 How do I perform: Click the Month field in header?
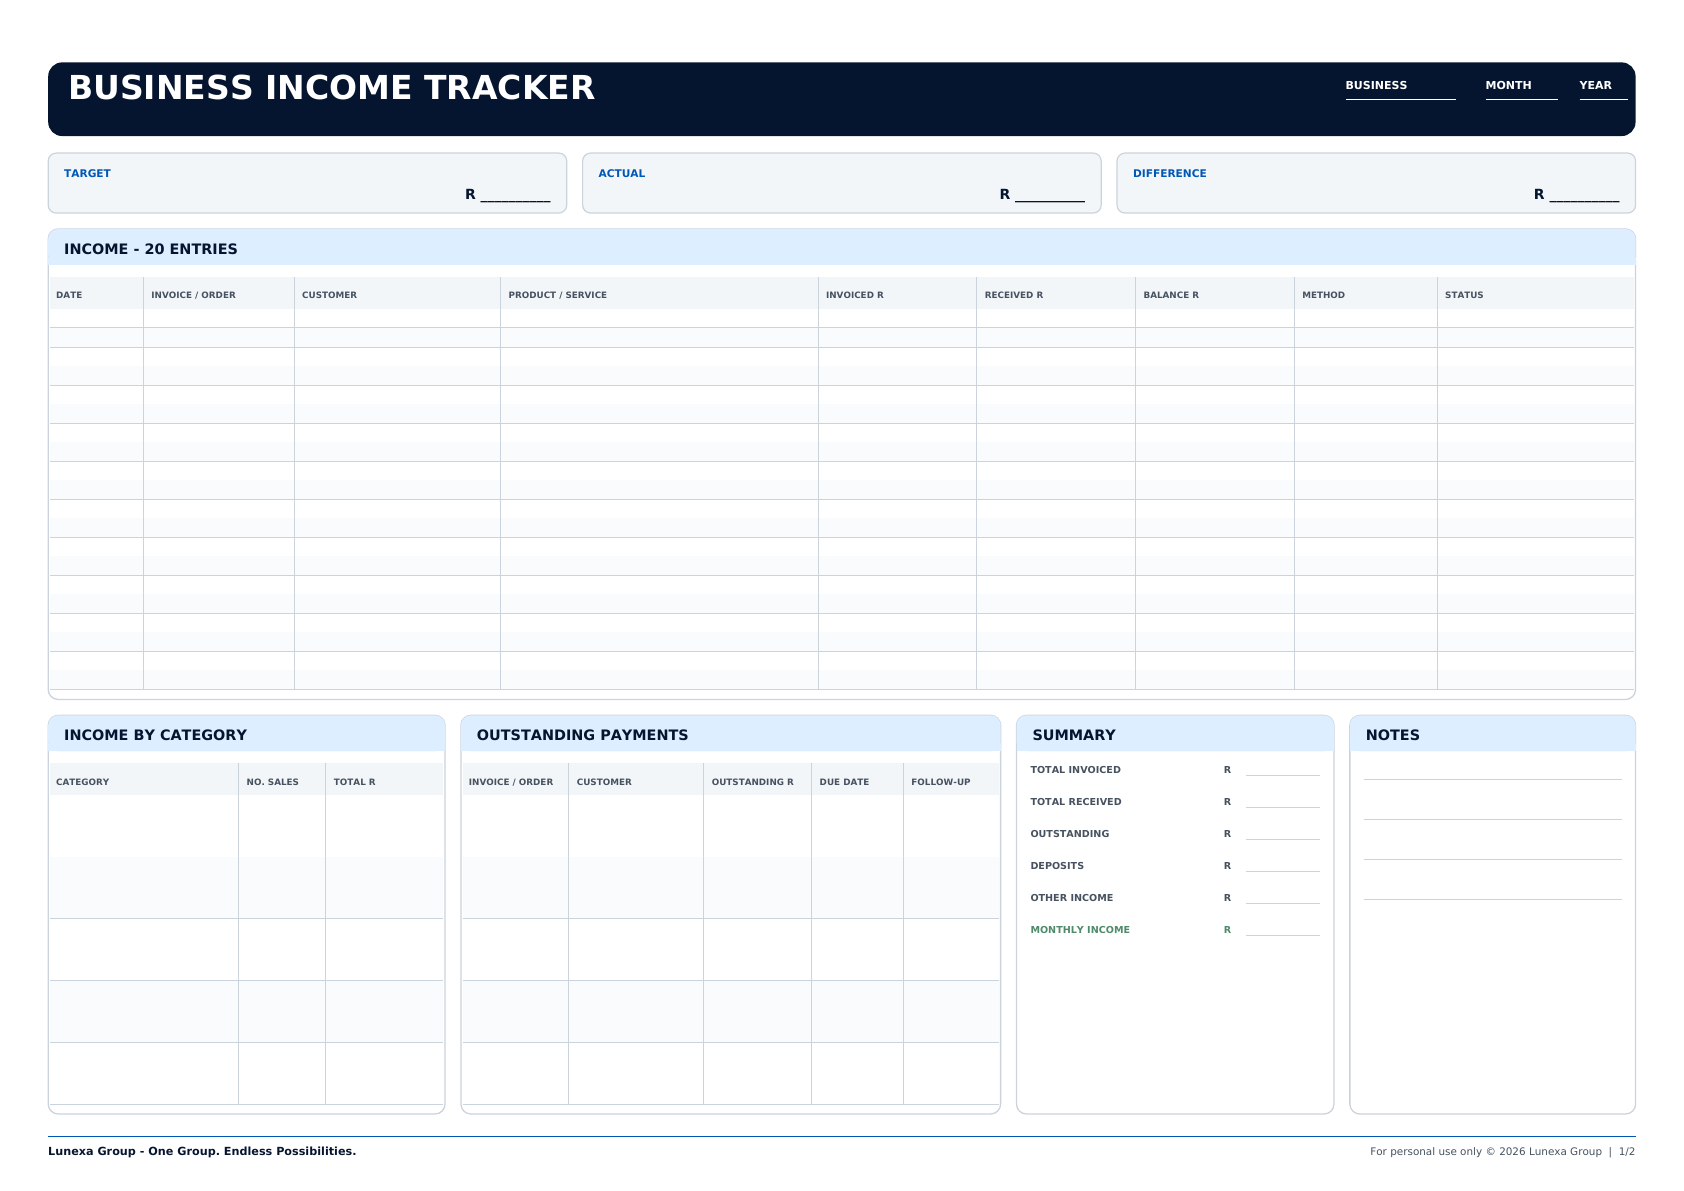coord(1521,89)
